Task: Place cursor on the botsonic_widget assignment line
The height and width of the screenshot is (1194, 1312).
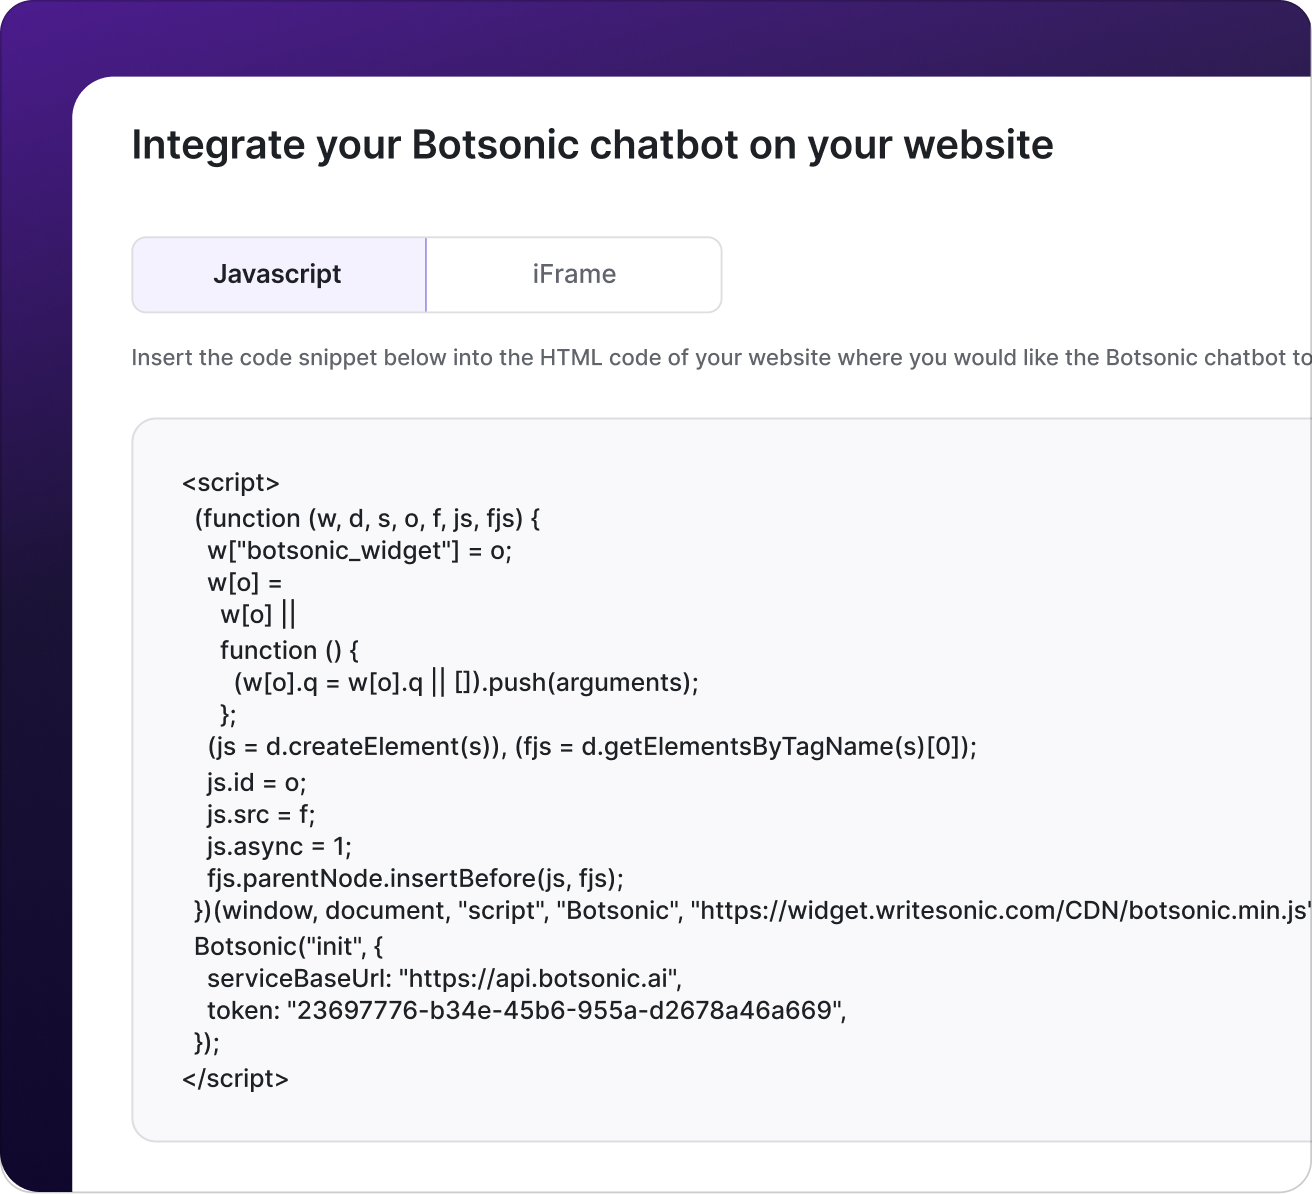Action: (x=359, y=550)
